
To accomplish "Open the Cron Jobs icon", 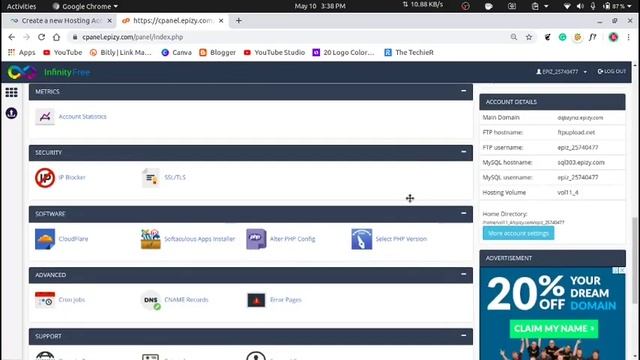I will point(45,300).
